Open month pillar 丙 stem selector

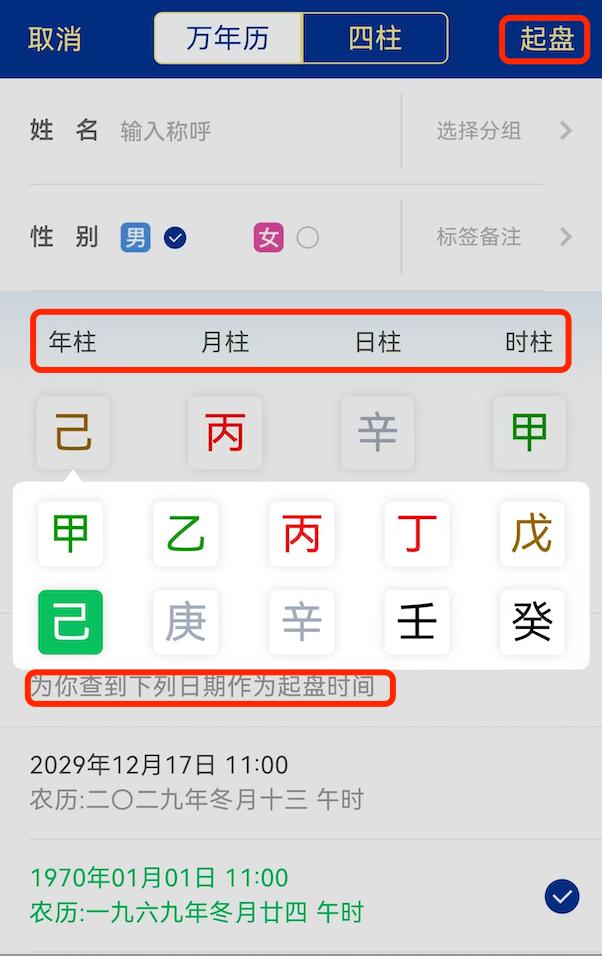tap(225, 432)
